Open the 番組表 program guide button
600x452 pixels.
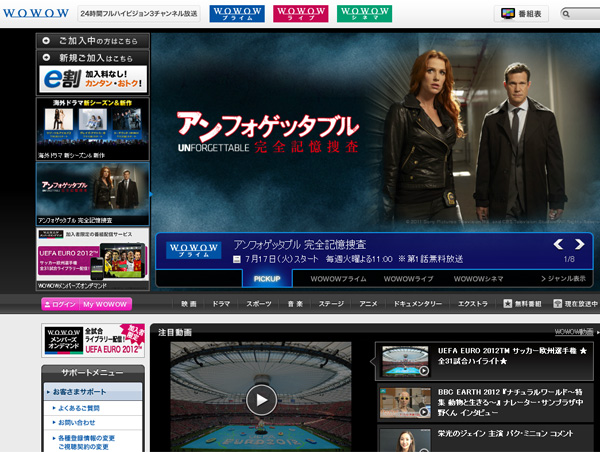[521, 14]
